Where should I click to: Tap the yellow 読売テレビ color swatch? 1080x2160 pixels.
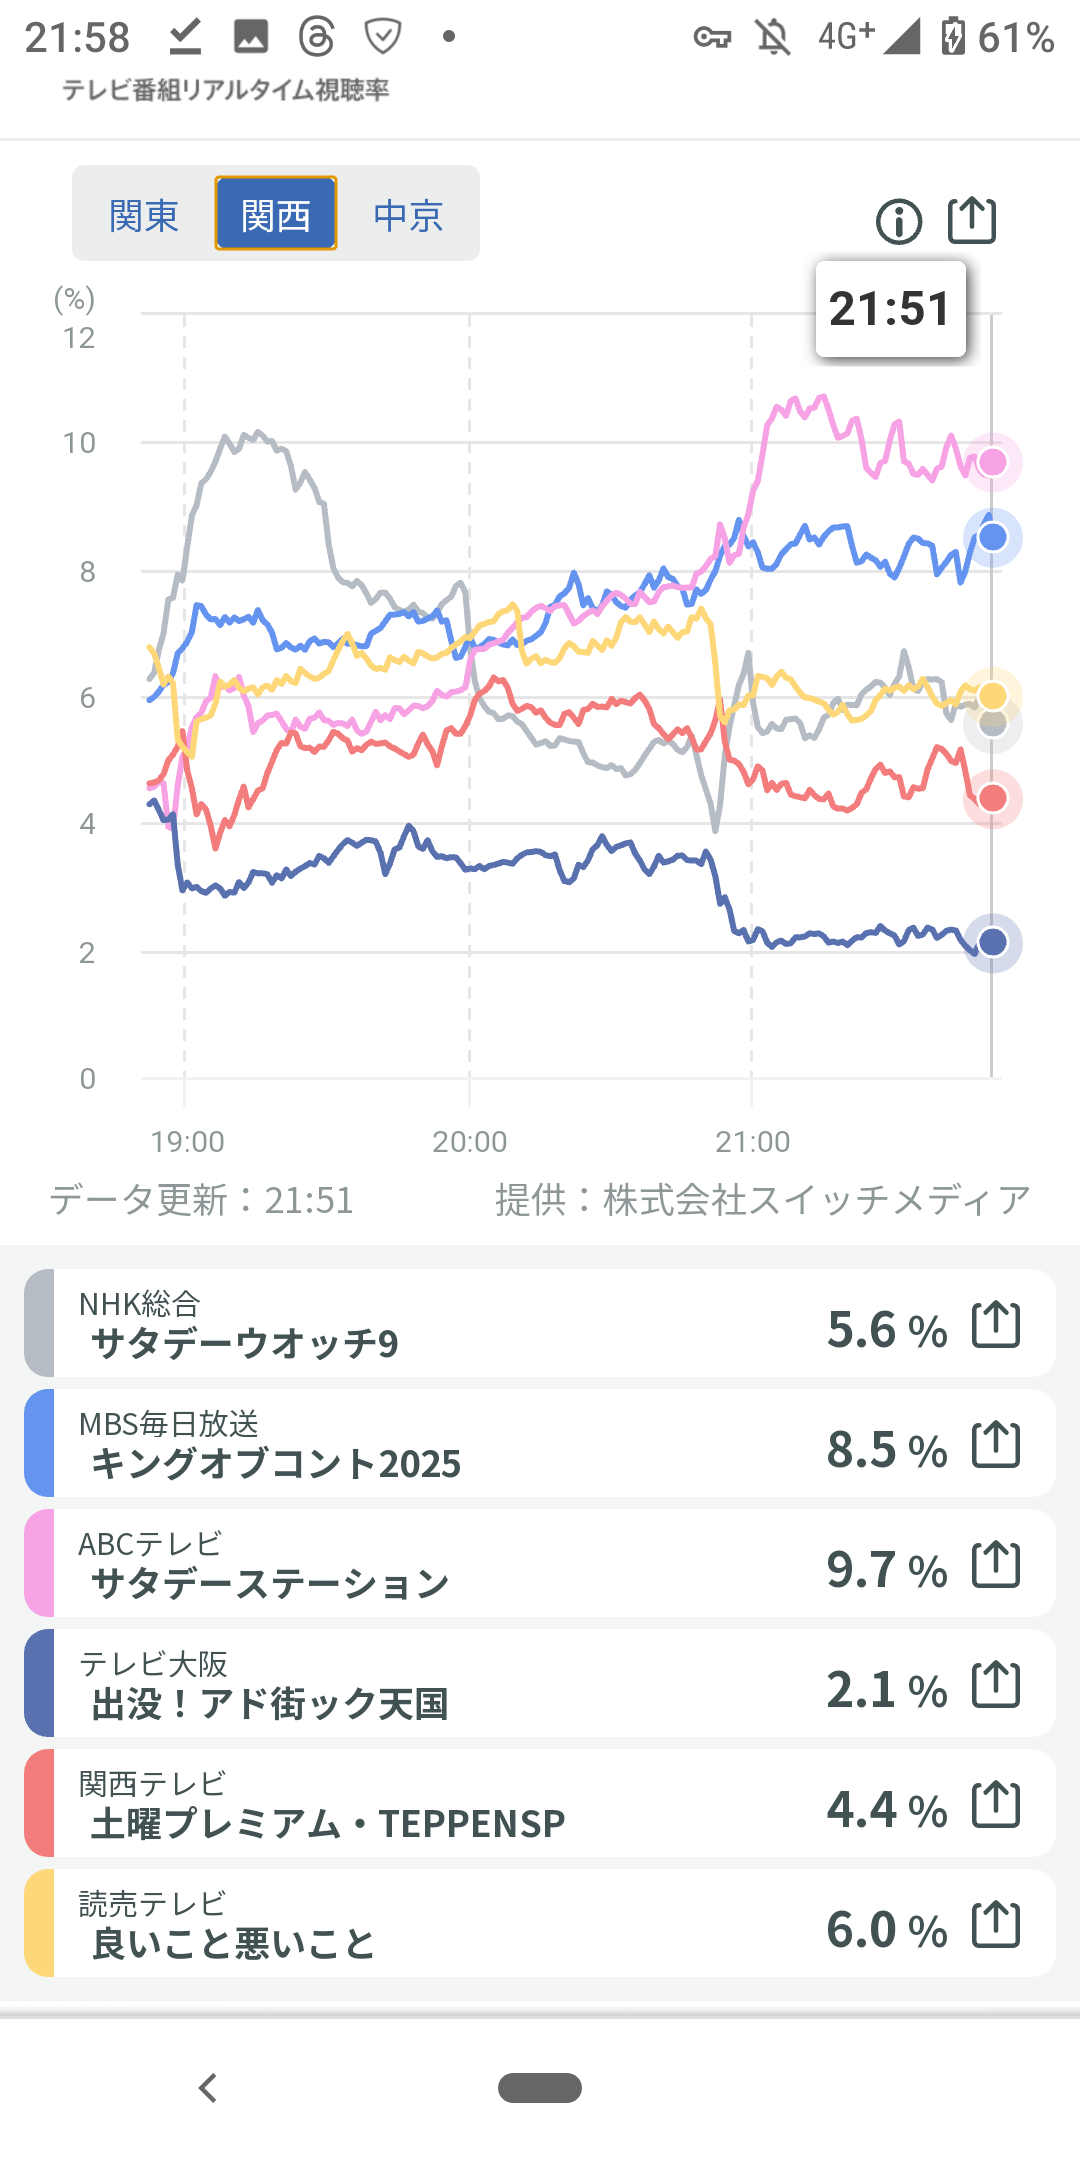point(40,1924)
